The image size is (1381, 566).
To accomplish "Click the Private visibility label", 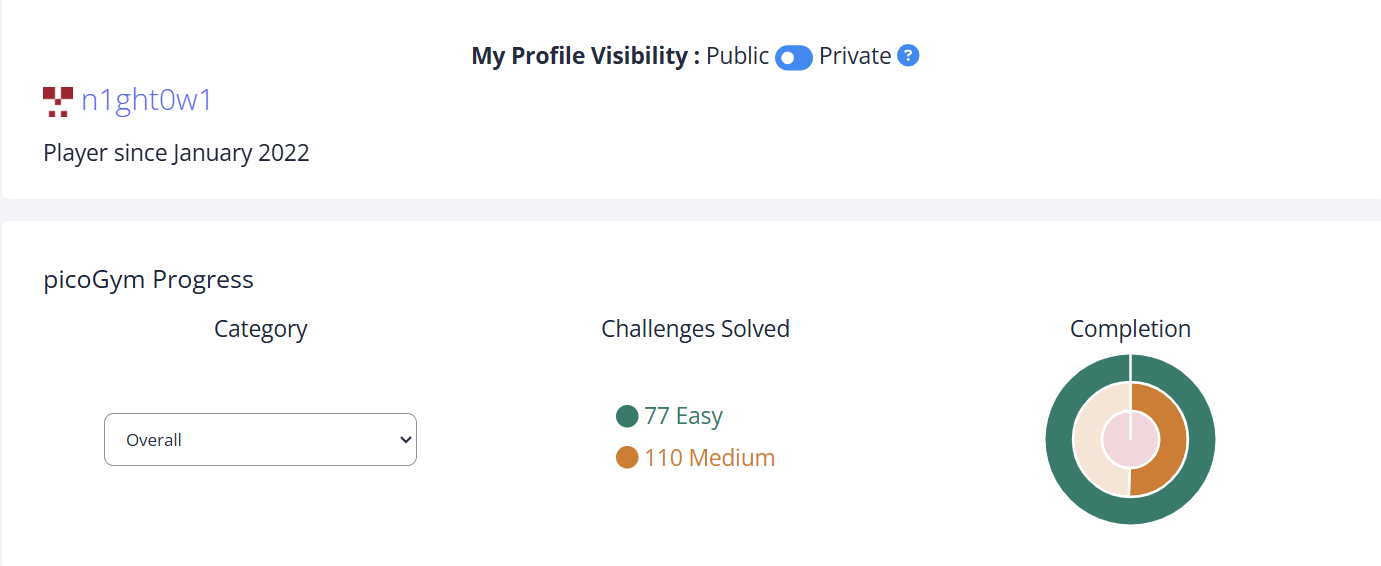I will pos(855,56).
